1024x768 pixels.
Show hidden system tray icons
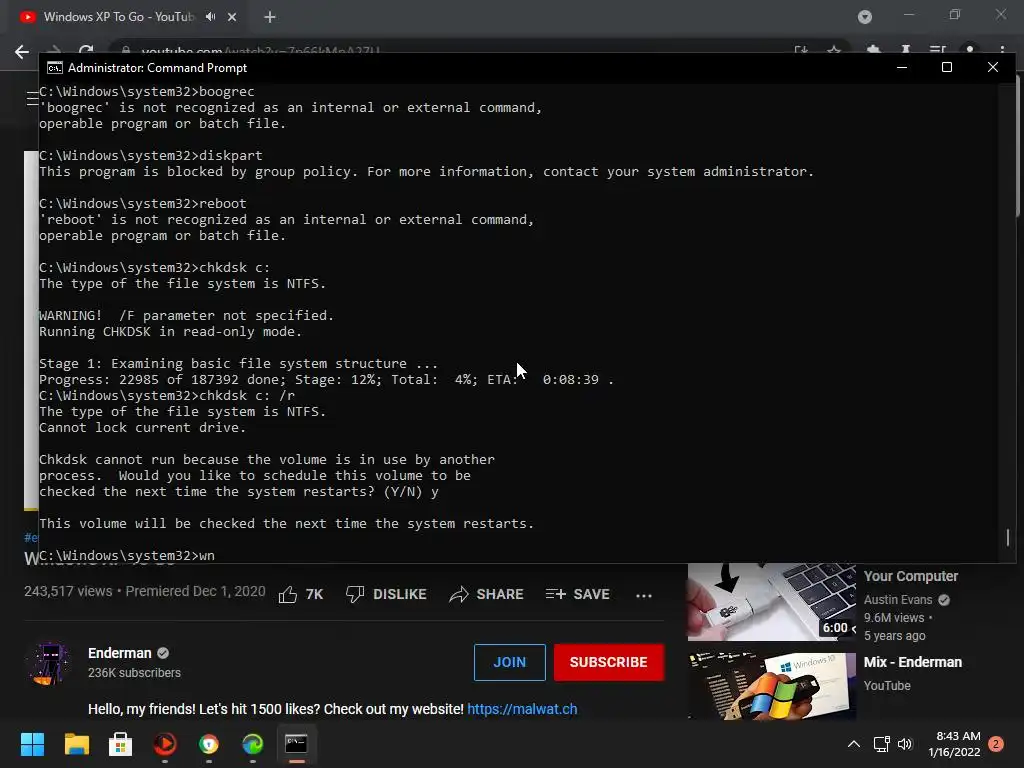854,744
